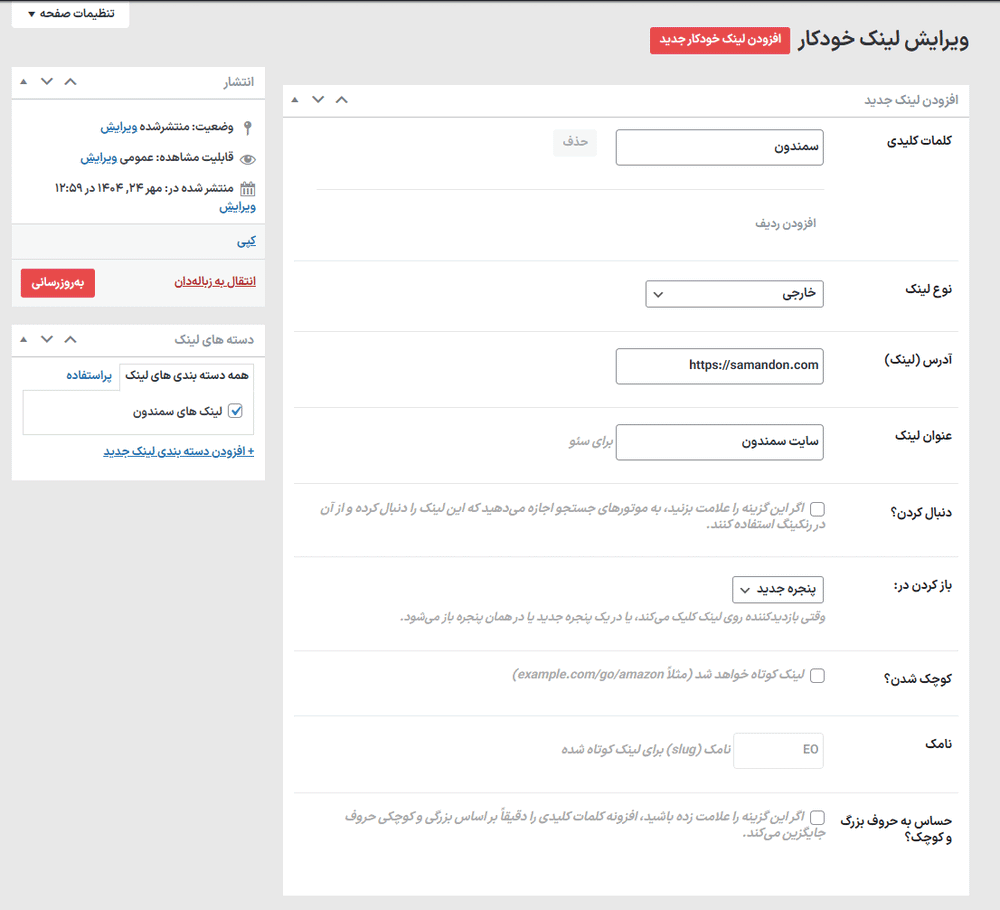Click the انتقال به زباله‌دان trash link

coord(211,282)
